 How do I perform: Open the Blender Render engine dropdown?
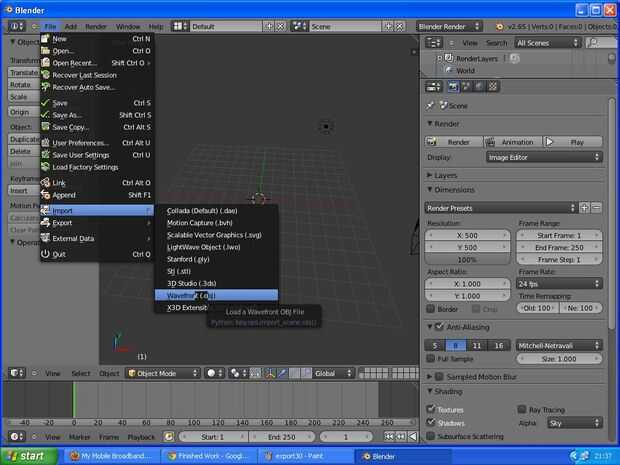(449, 26)
